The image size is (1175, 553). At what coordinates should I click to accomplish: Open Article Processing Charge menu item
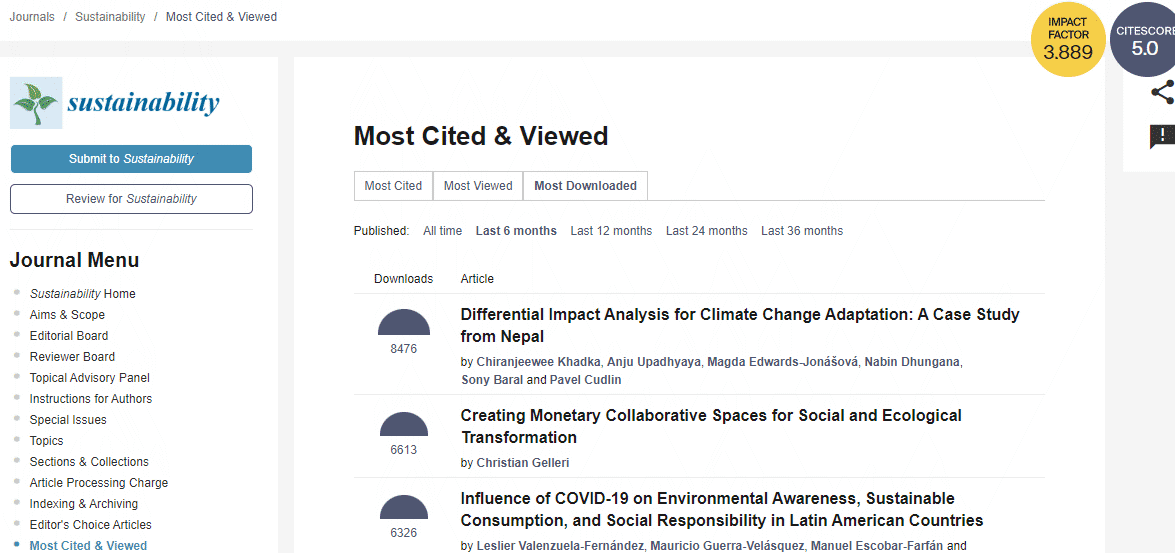tap(99, 483)
